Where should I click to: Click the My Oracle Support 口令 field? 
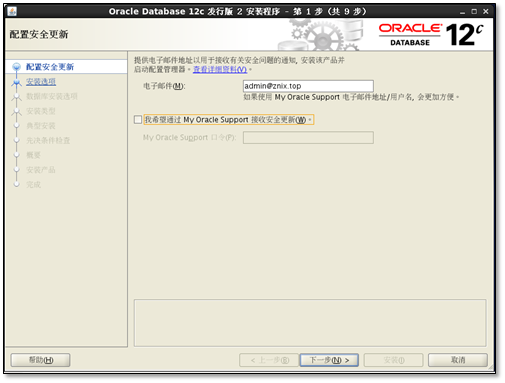click(308, 137)
